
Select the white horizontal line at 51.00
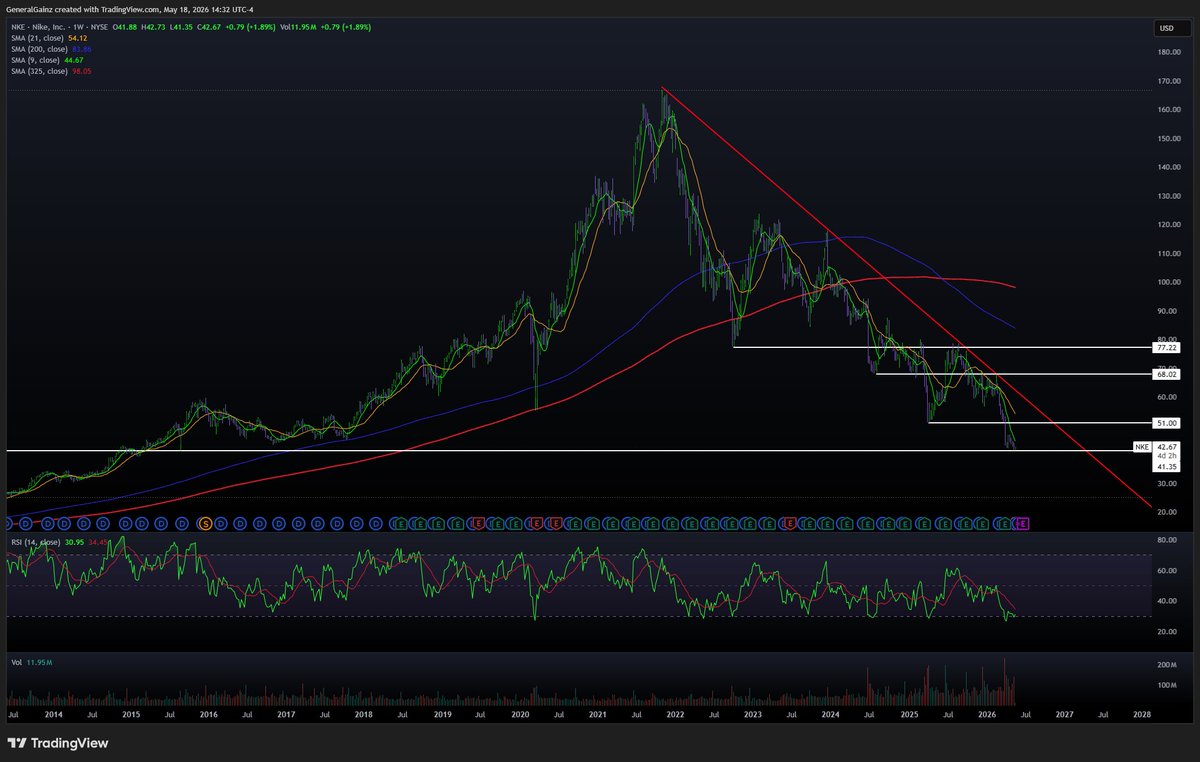(1040, 423)
